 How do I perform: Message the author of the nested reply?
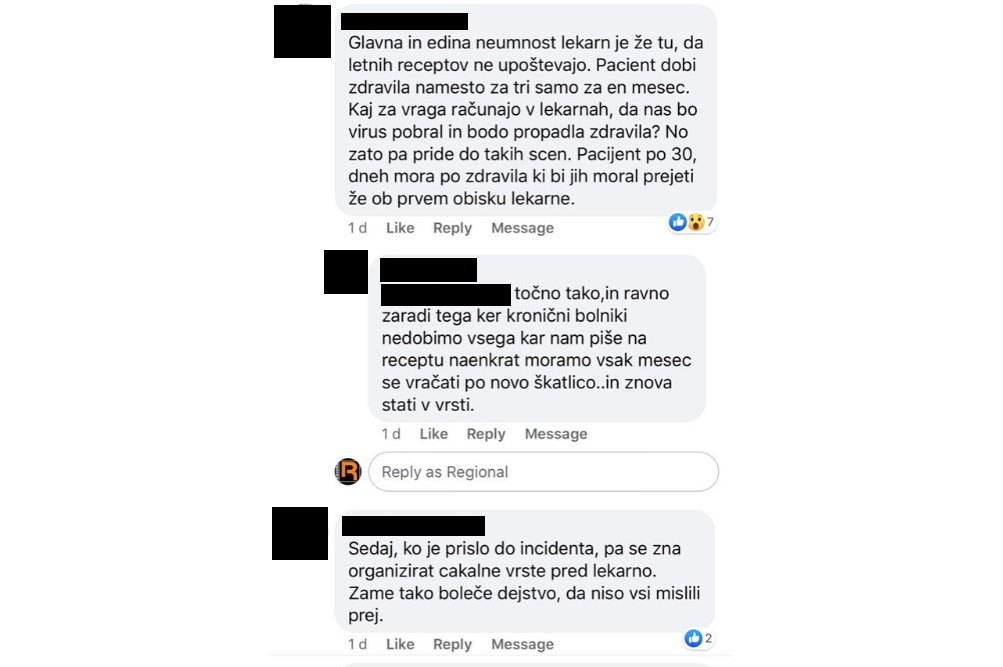pos(556,434)
